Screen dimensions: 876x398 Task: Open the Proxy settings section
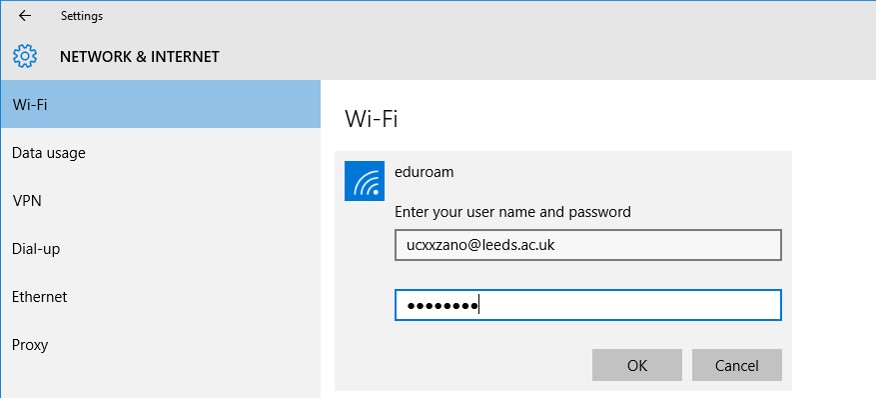click(161, 345)
